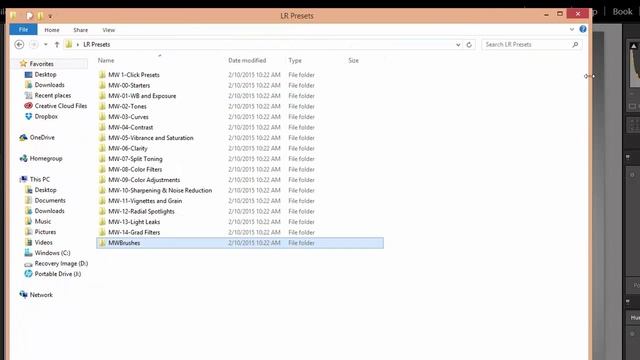Open the Quick Access Toolbar customize arrow
640x360 pixels.
point(50,16)
